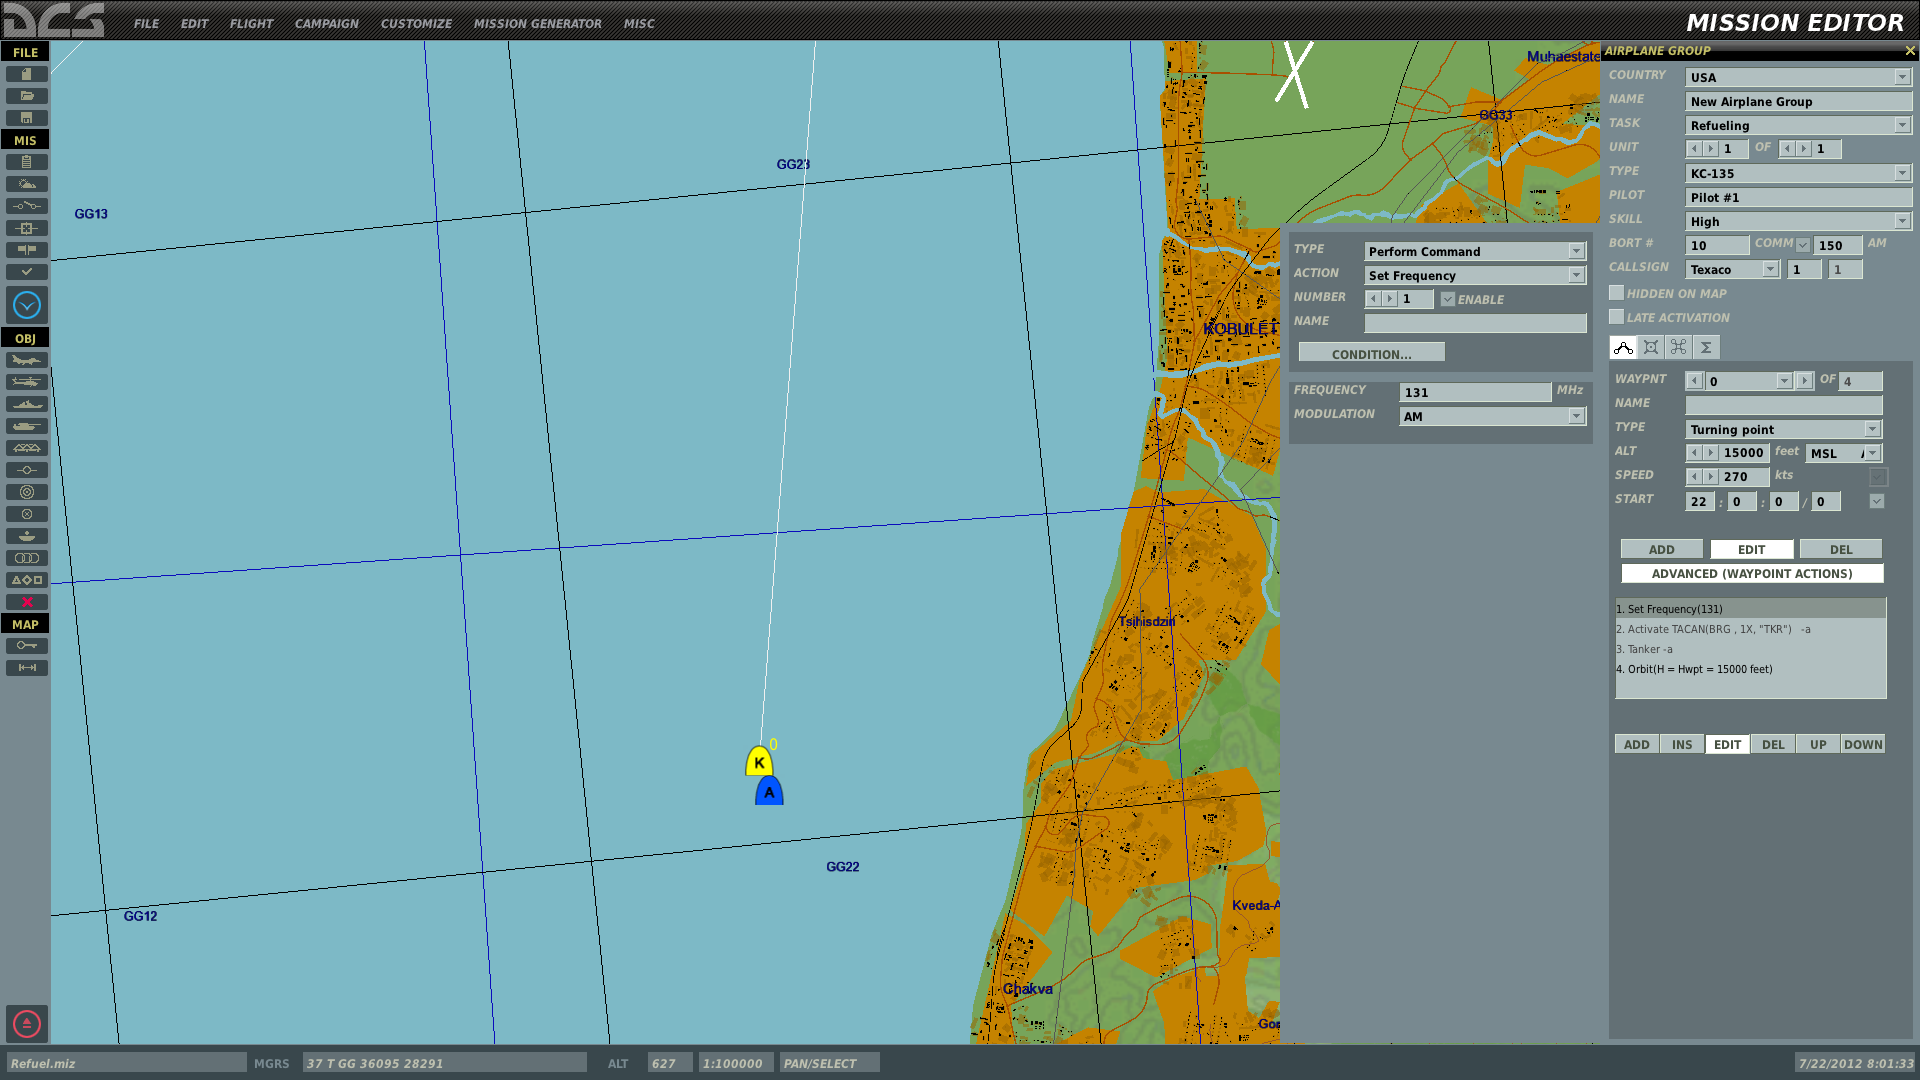Image resolution: width=1920 pixels, height=1080 pixels.
Task: Save mission floppy disk icon
Action: 26,118
